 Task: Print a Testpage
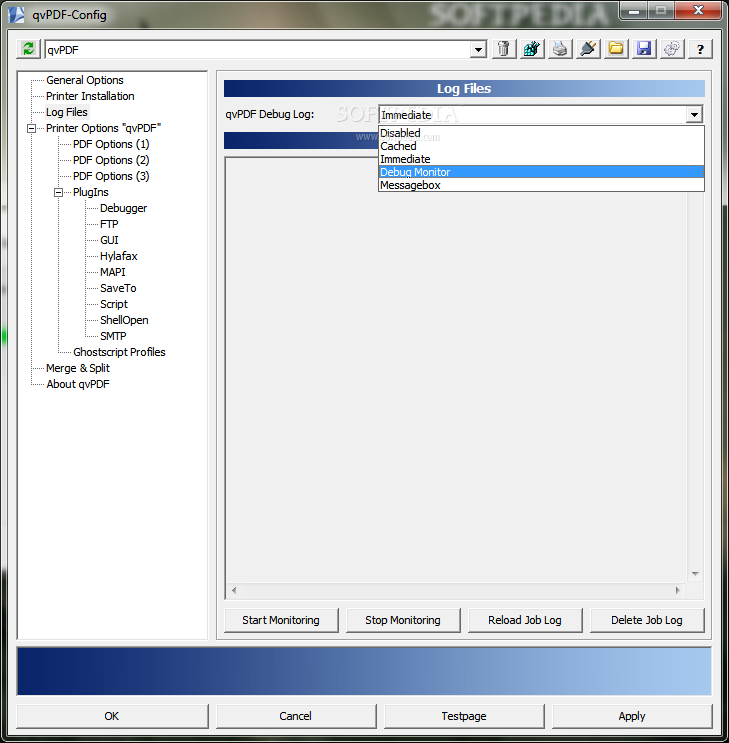[464, 716]
